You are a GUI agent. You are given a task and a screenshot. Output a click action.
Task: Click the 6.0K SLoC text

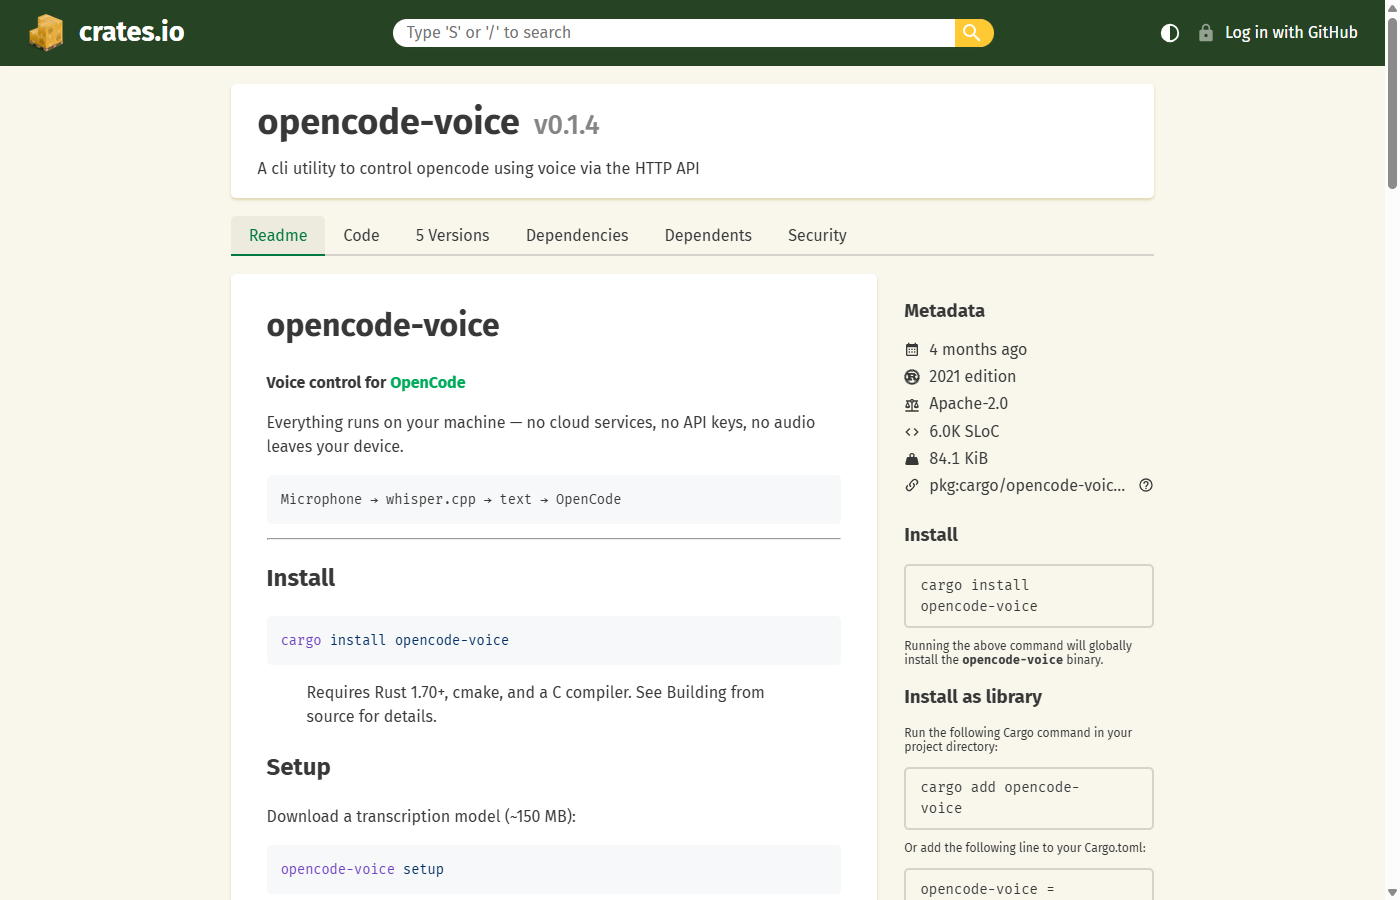click(x=964, y=432)
